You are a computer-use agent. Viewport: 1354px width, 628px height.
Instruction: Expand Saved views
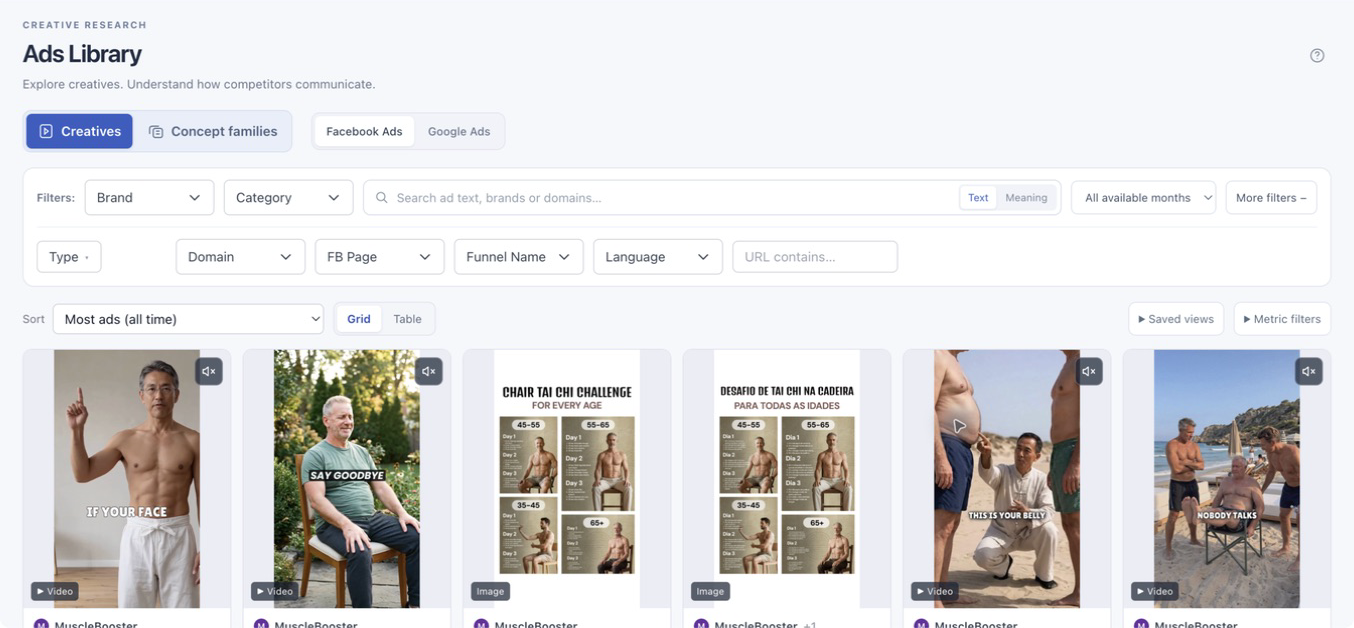pyautogui.click(x=1176, y=319)
